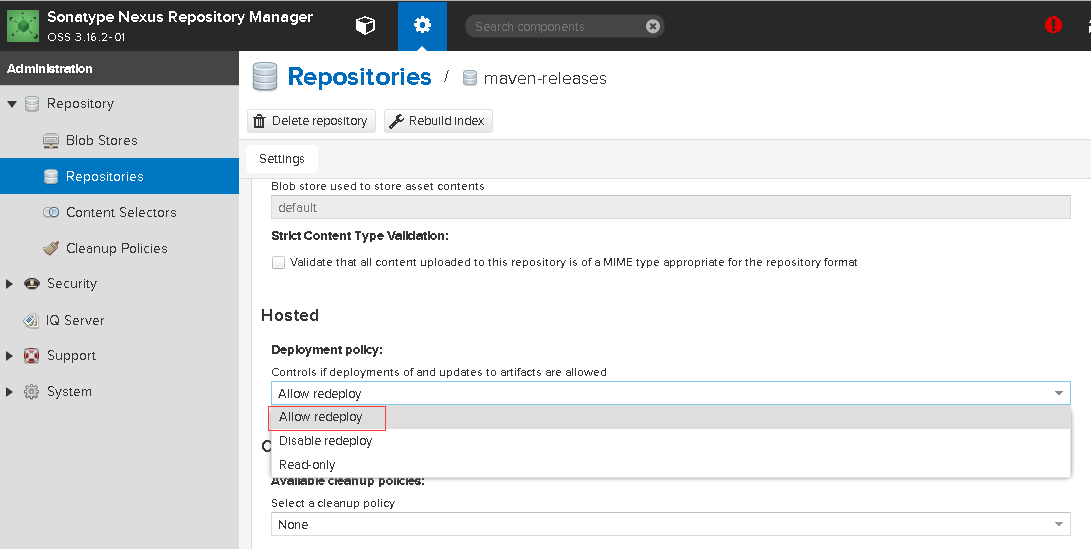
Task: Open Repositories in the sidebar
Action: pyautogui.click(x=119, y=177)
